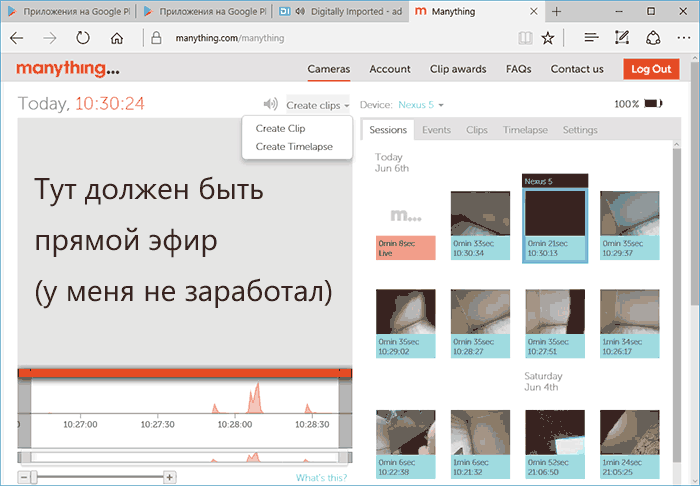Viewport: 700px width, 486px height.
Task: Open the session recorded at 10:29:02
Action: tap(405, 324)
